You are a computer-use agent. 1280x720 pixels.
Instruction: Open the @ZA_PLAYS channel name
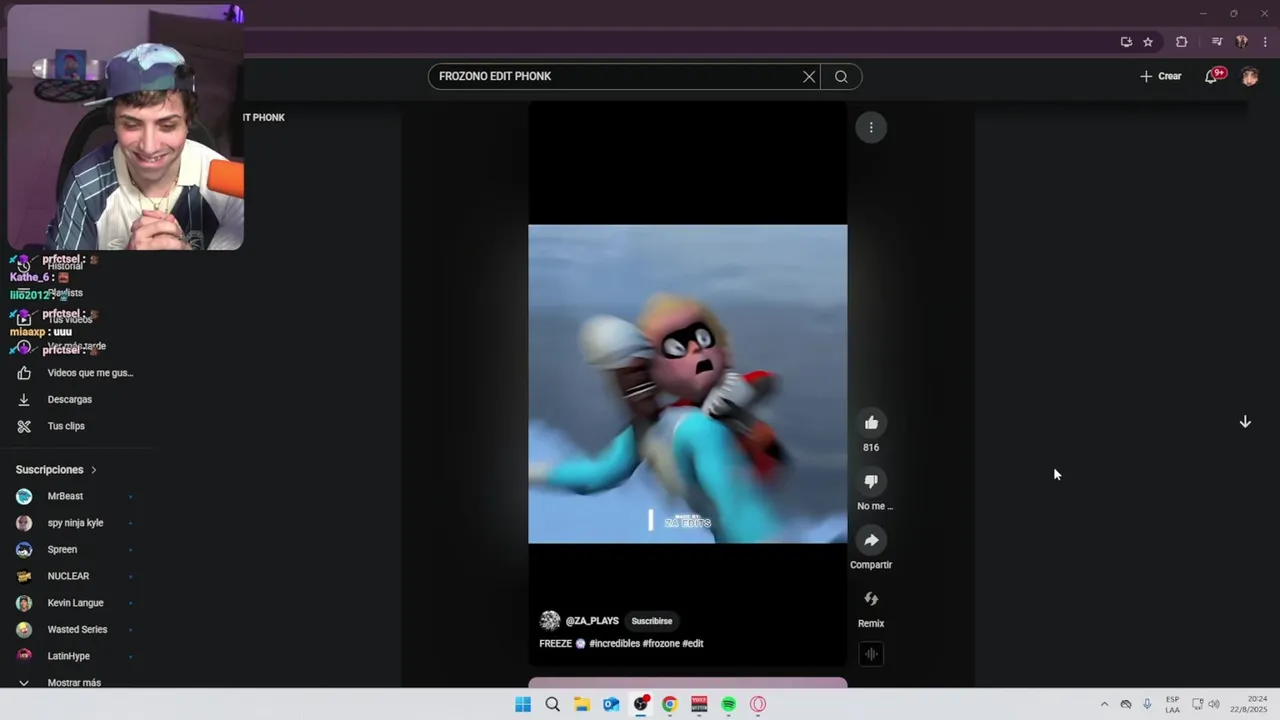pos(592,621)
